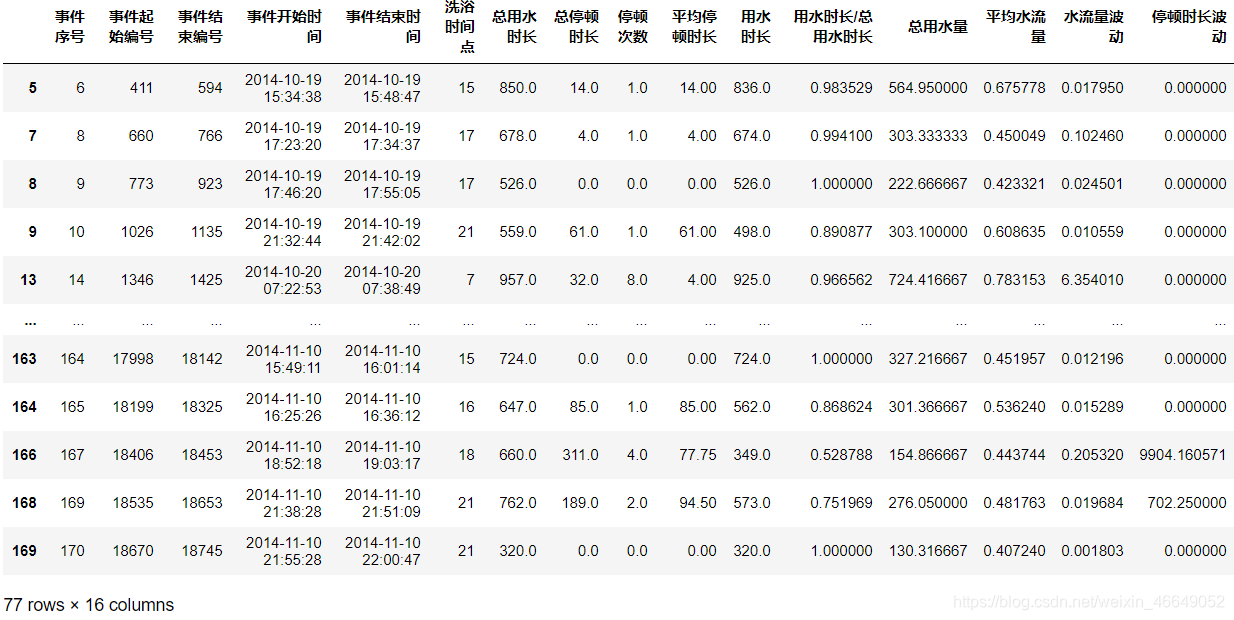Click ratio value 0.890877

pos(841,232)
